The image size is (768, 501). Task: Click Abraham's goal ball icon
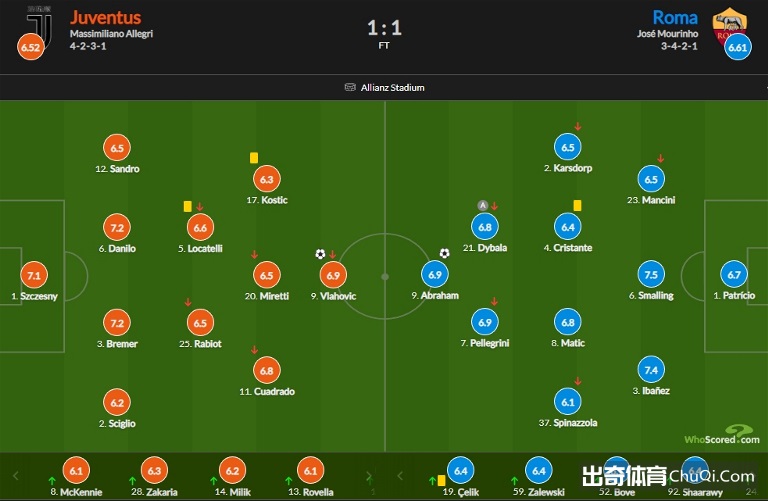click(444, 253)
